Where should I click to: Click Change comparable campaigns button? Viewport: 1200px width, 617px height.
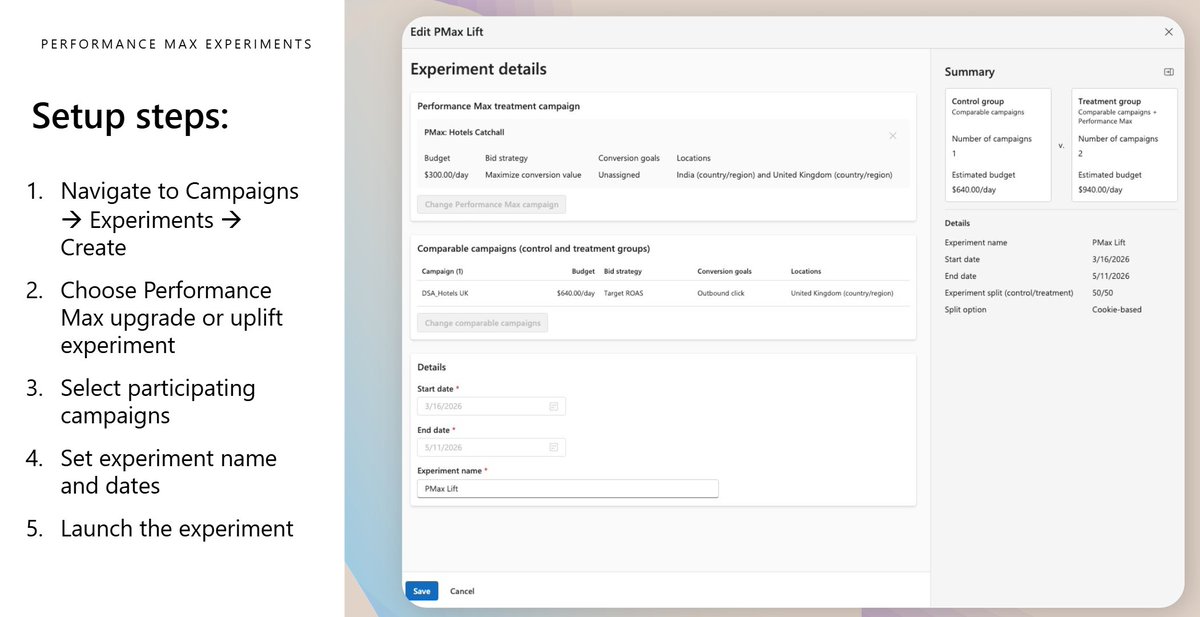pyautogui.click(x=482, y=323)
